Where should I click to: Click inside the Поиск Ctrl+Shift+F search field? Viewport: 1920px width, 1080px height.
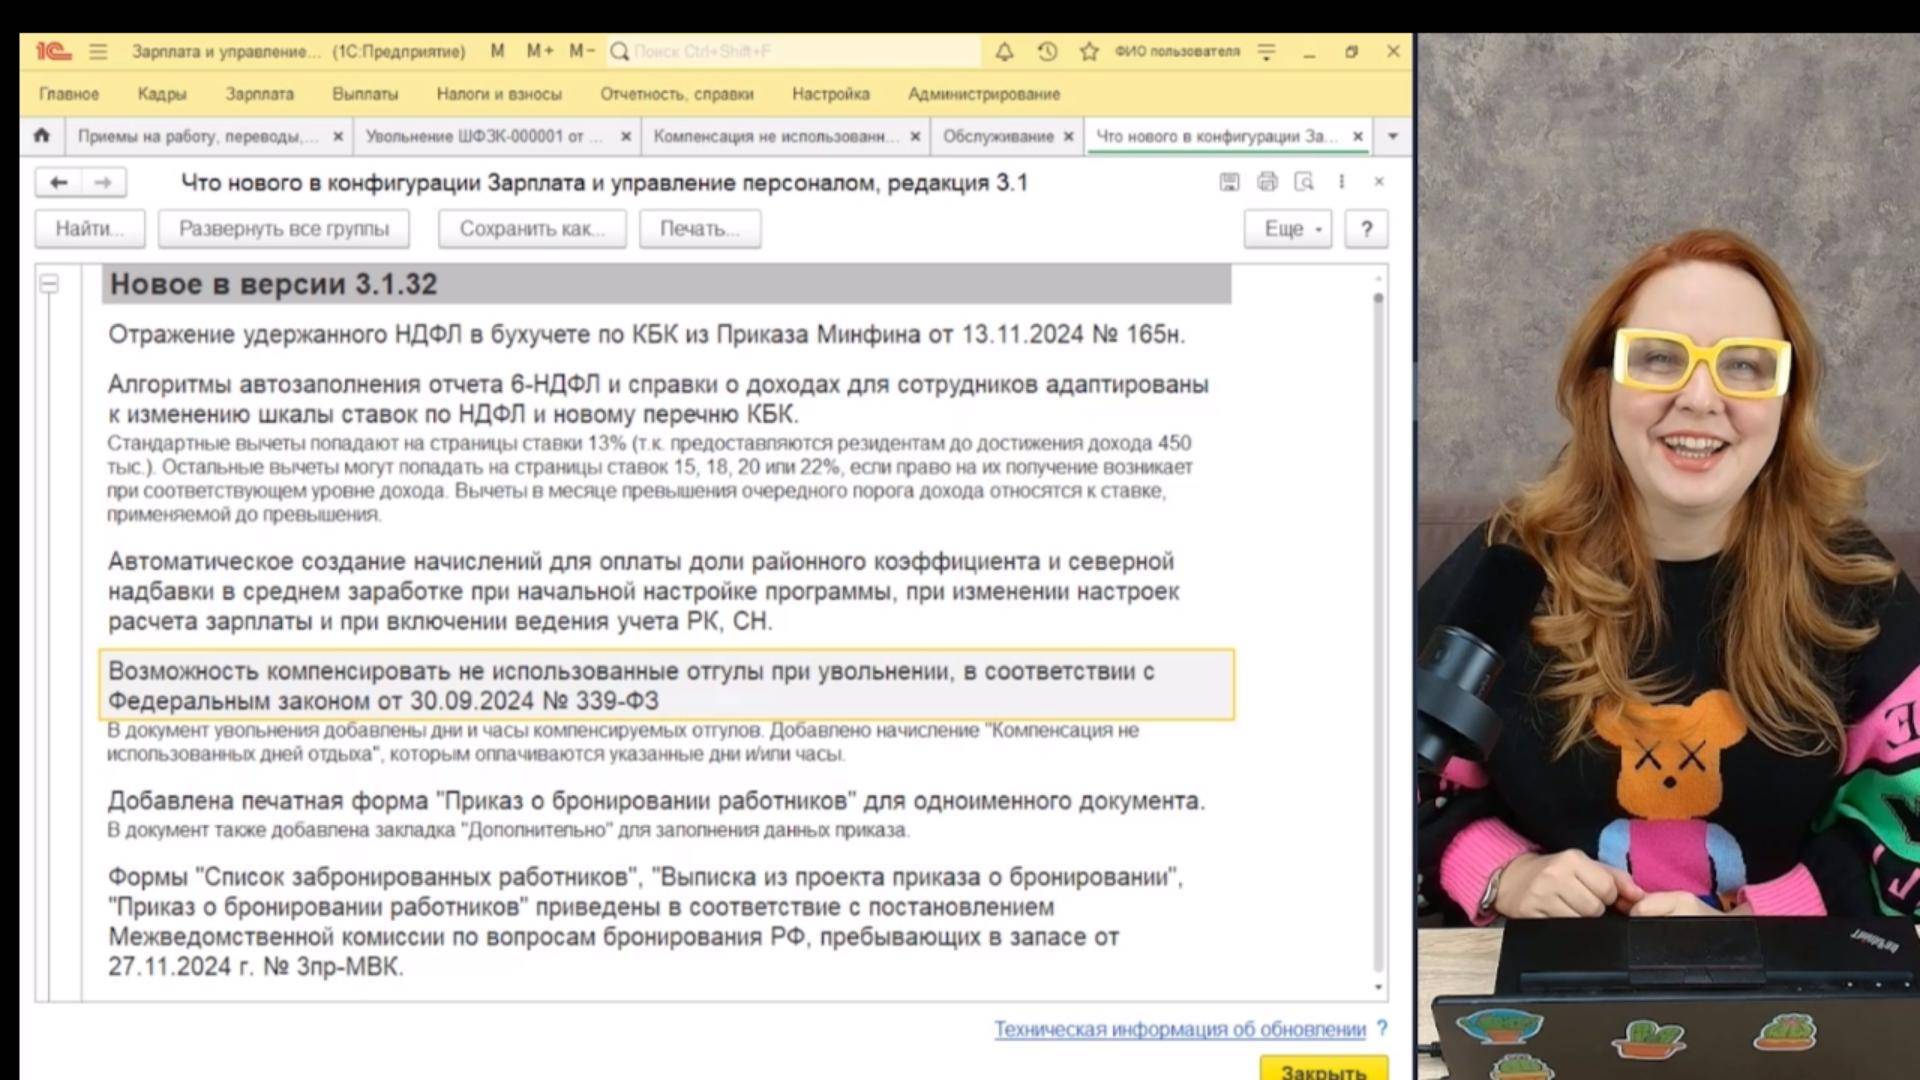790,51
